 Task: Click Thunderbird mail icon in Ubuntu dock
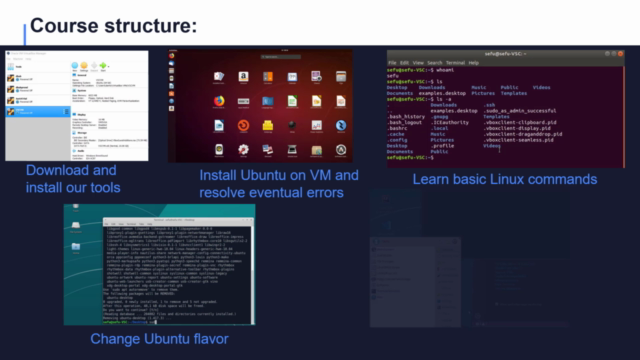click(172, 63)
